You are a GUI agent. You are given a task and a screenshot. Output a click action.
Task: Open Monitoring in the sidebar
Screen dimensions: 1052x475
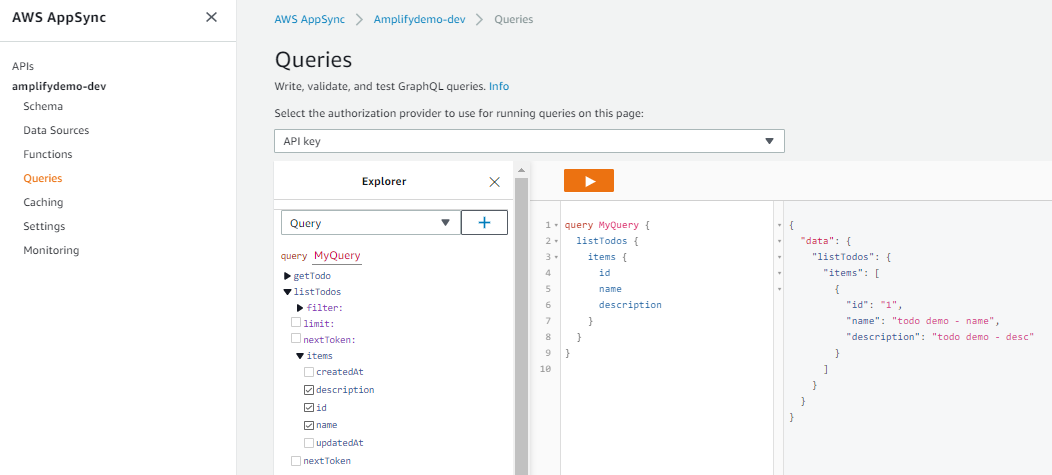click(51, 250)
